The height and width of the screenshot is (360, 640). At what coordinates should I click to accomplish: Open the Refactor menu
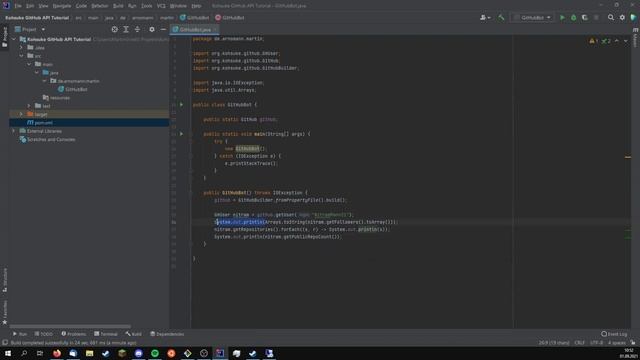[100, 6]
